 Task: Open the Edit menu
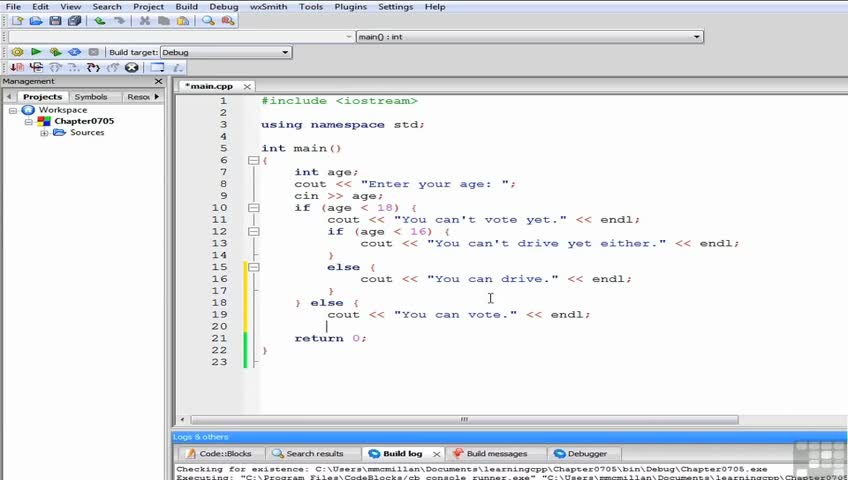[x=41, y=6]
